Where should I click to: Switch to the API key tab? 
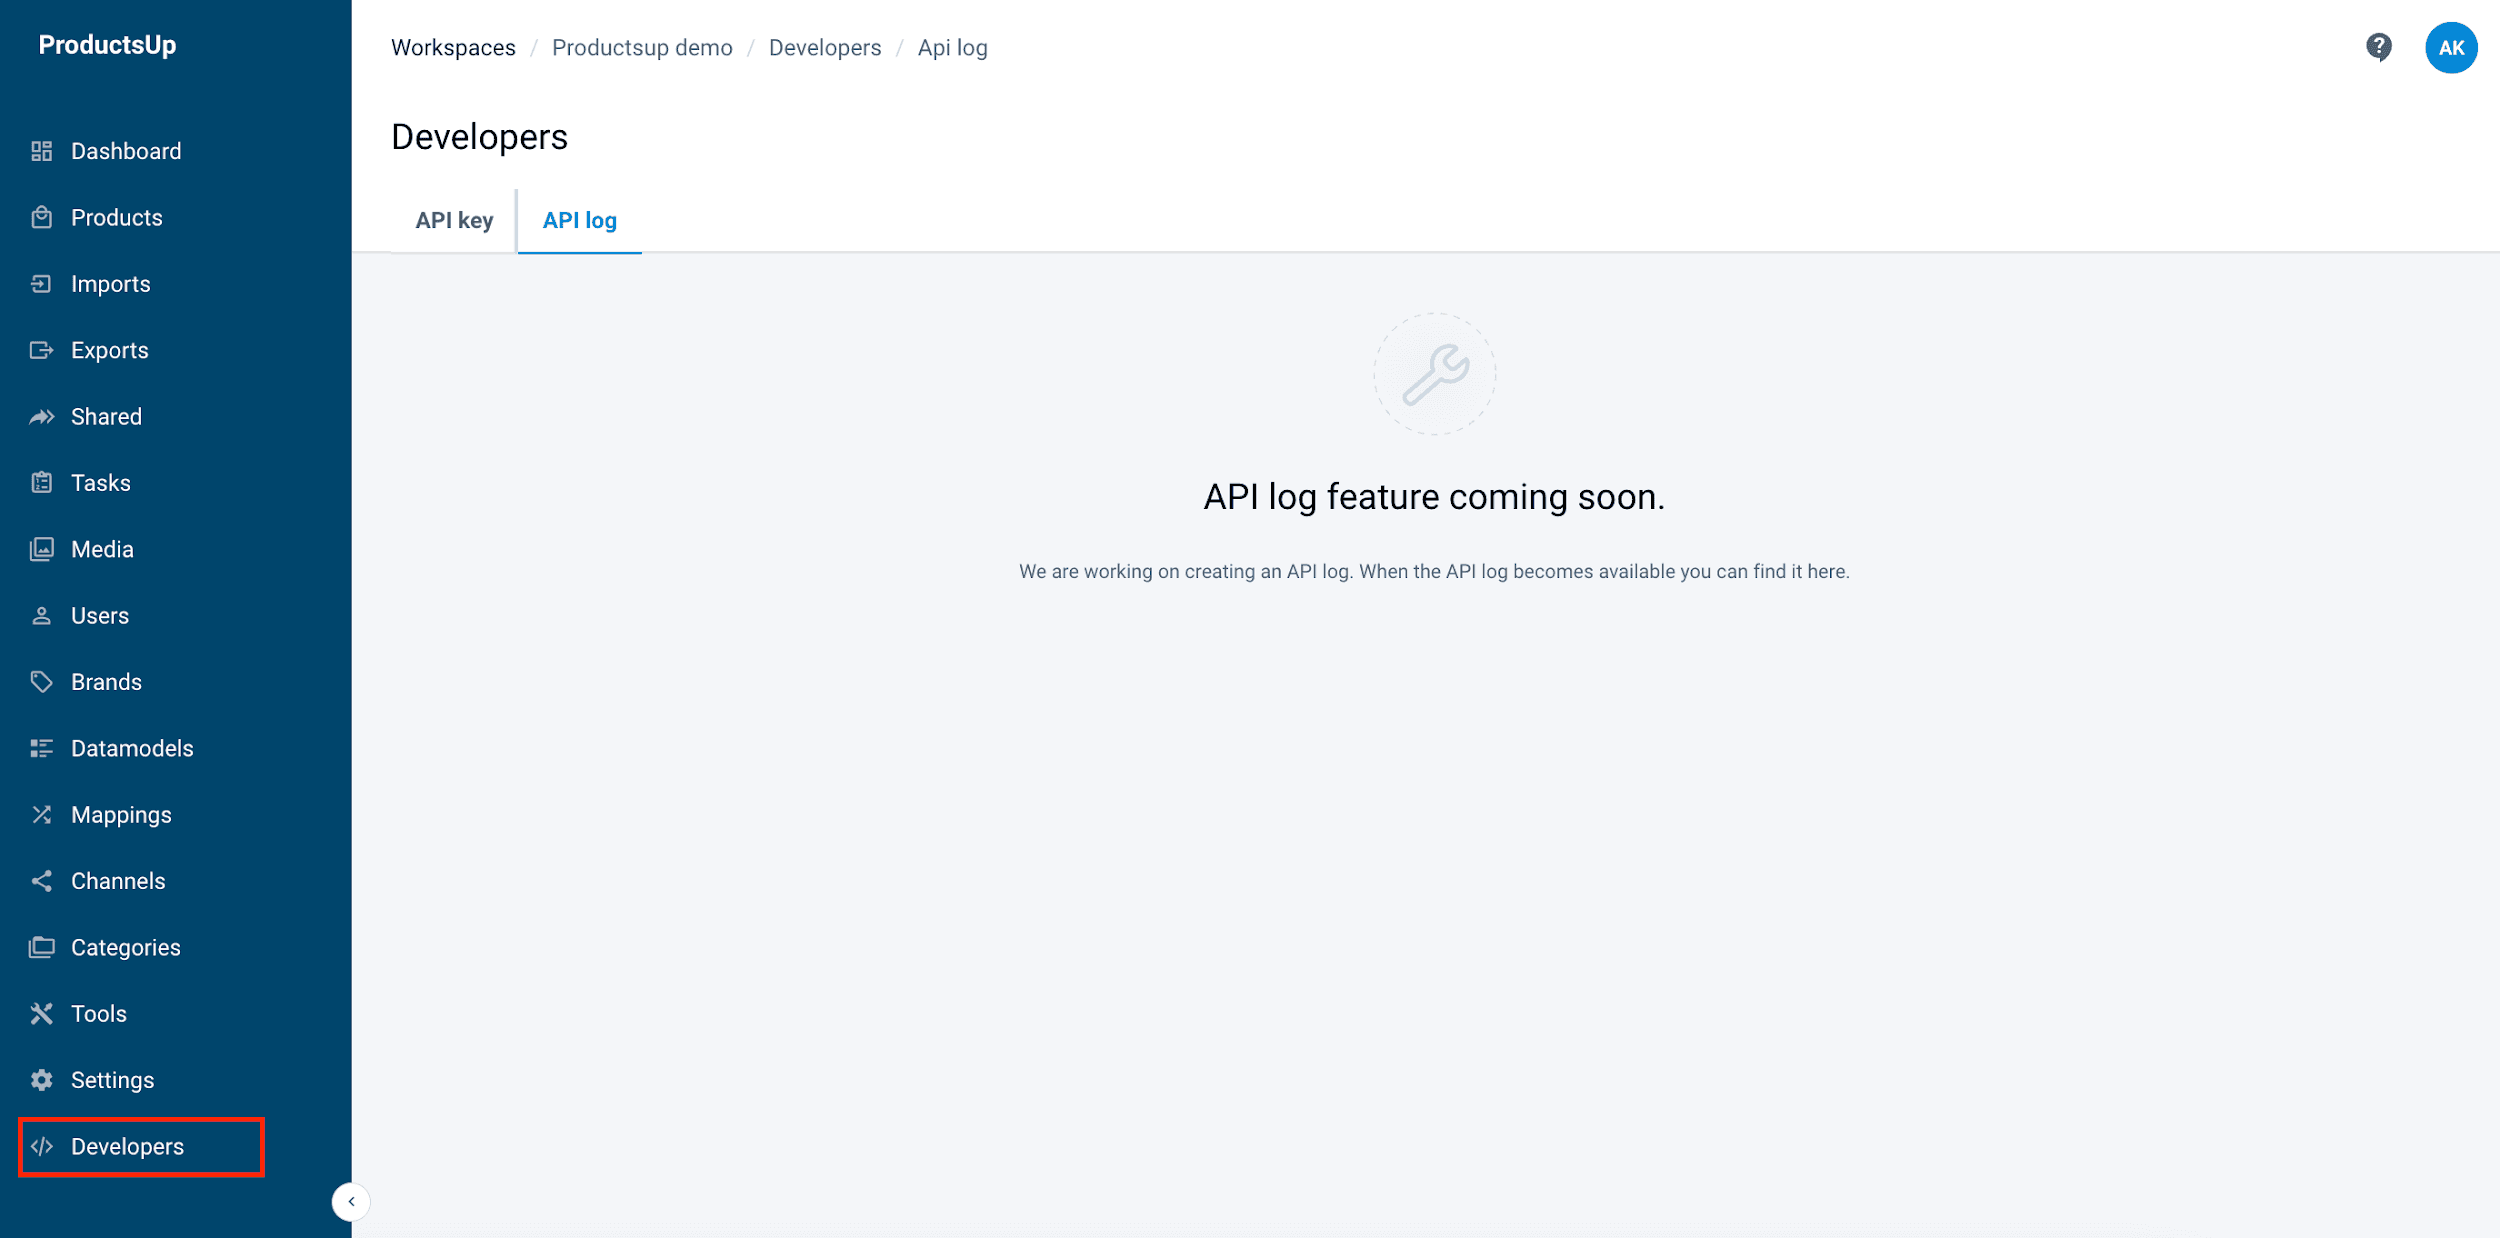pyautogui.click(x=454, y=220)
